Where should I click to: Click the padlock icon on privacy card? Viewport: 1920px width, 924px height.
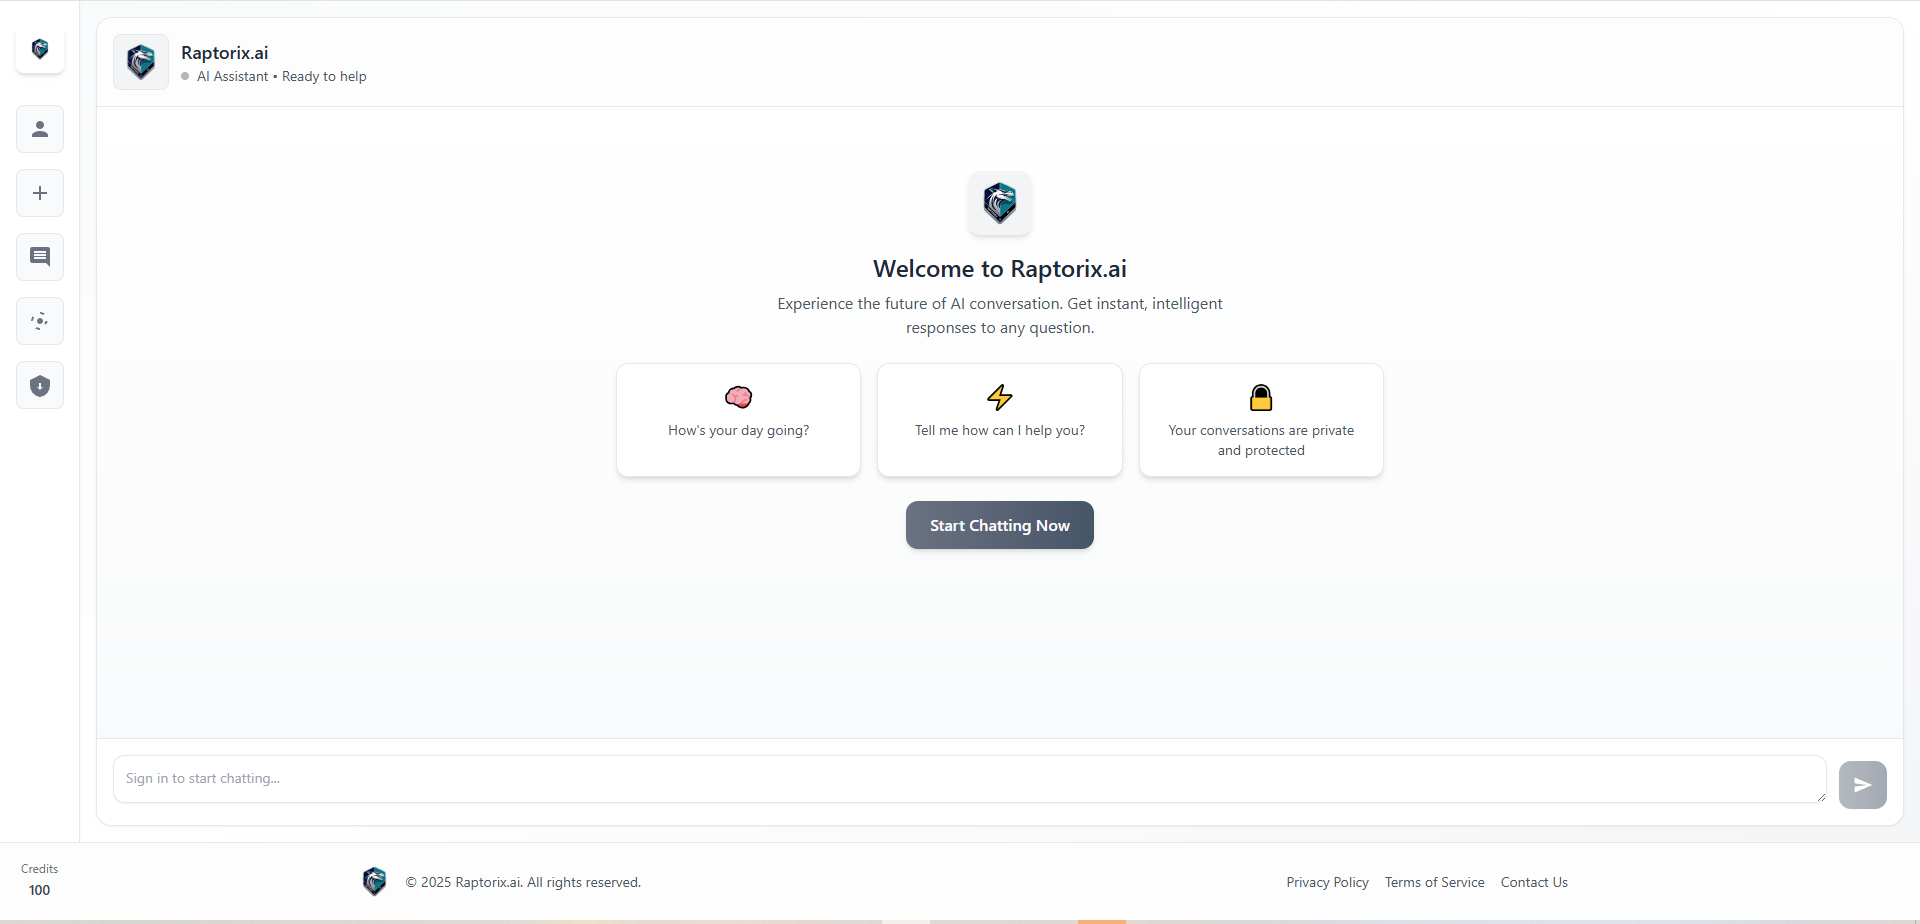click(1261, 397)
